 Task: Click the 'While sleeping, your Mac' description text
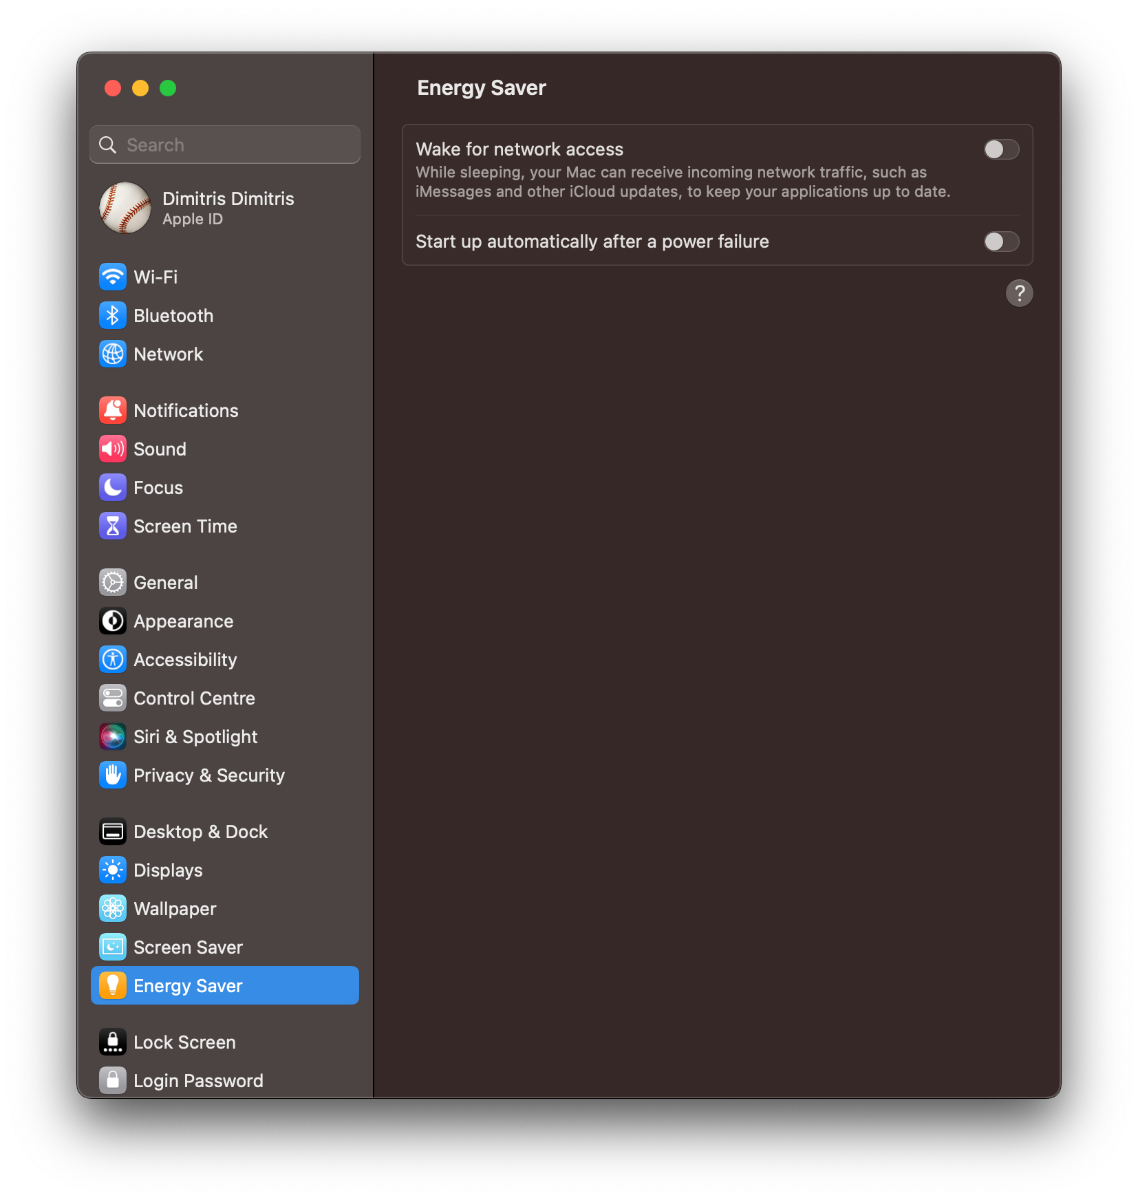683,182
